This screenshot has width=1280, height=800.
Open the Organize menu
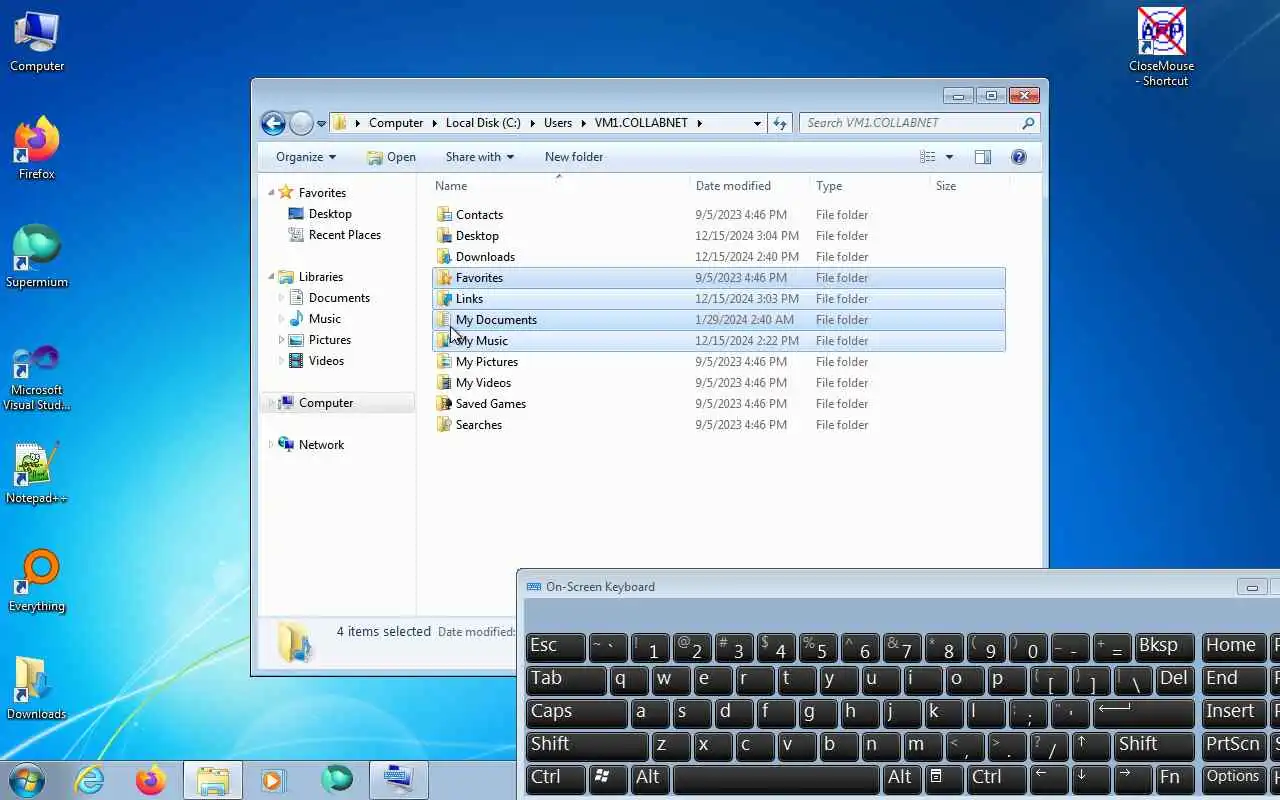[306, 157]
